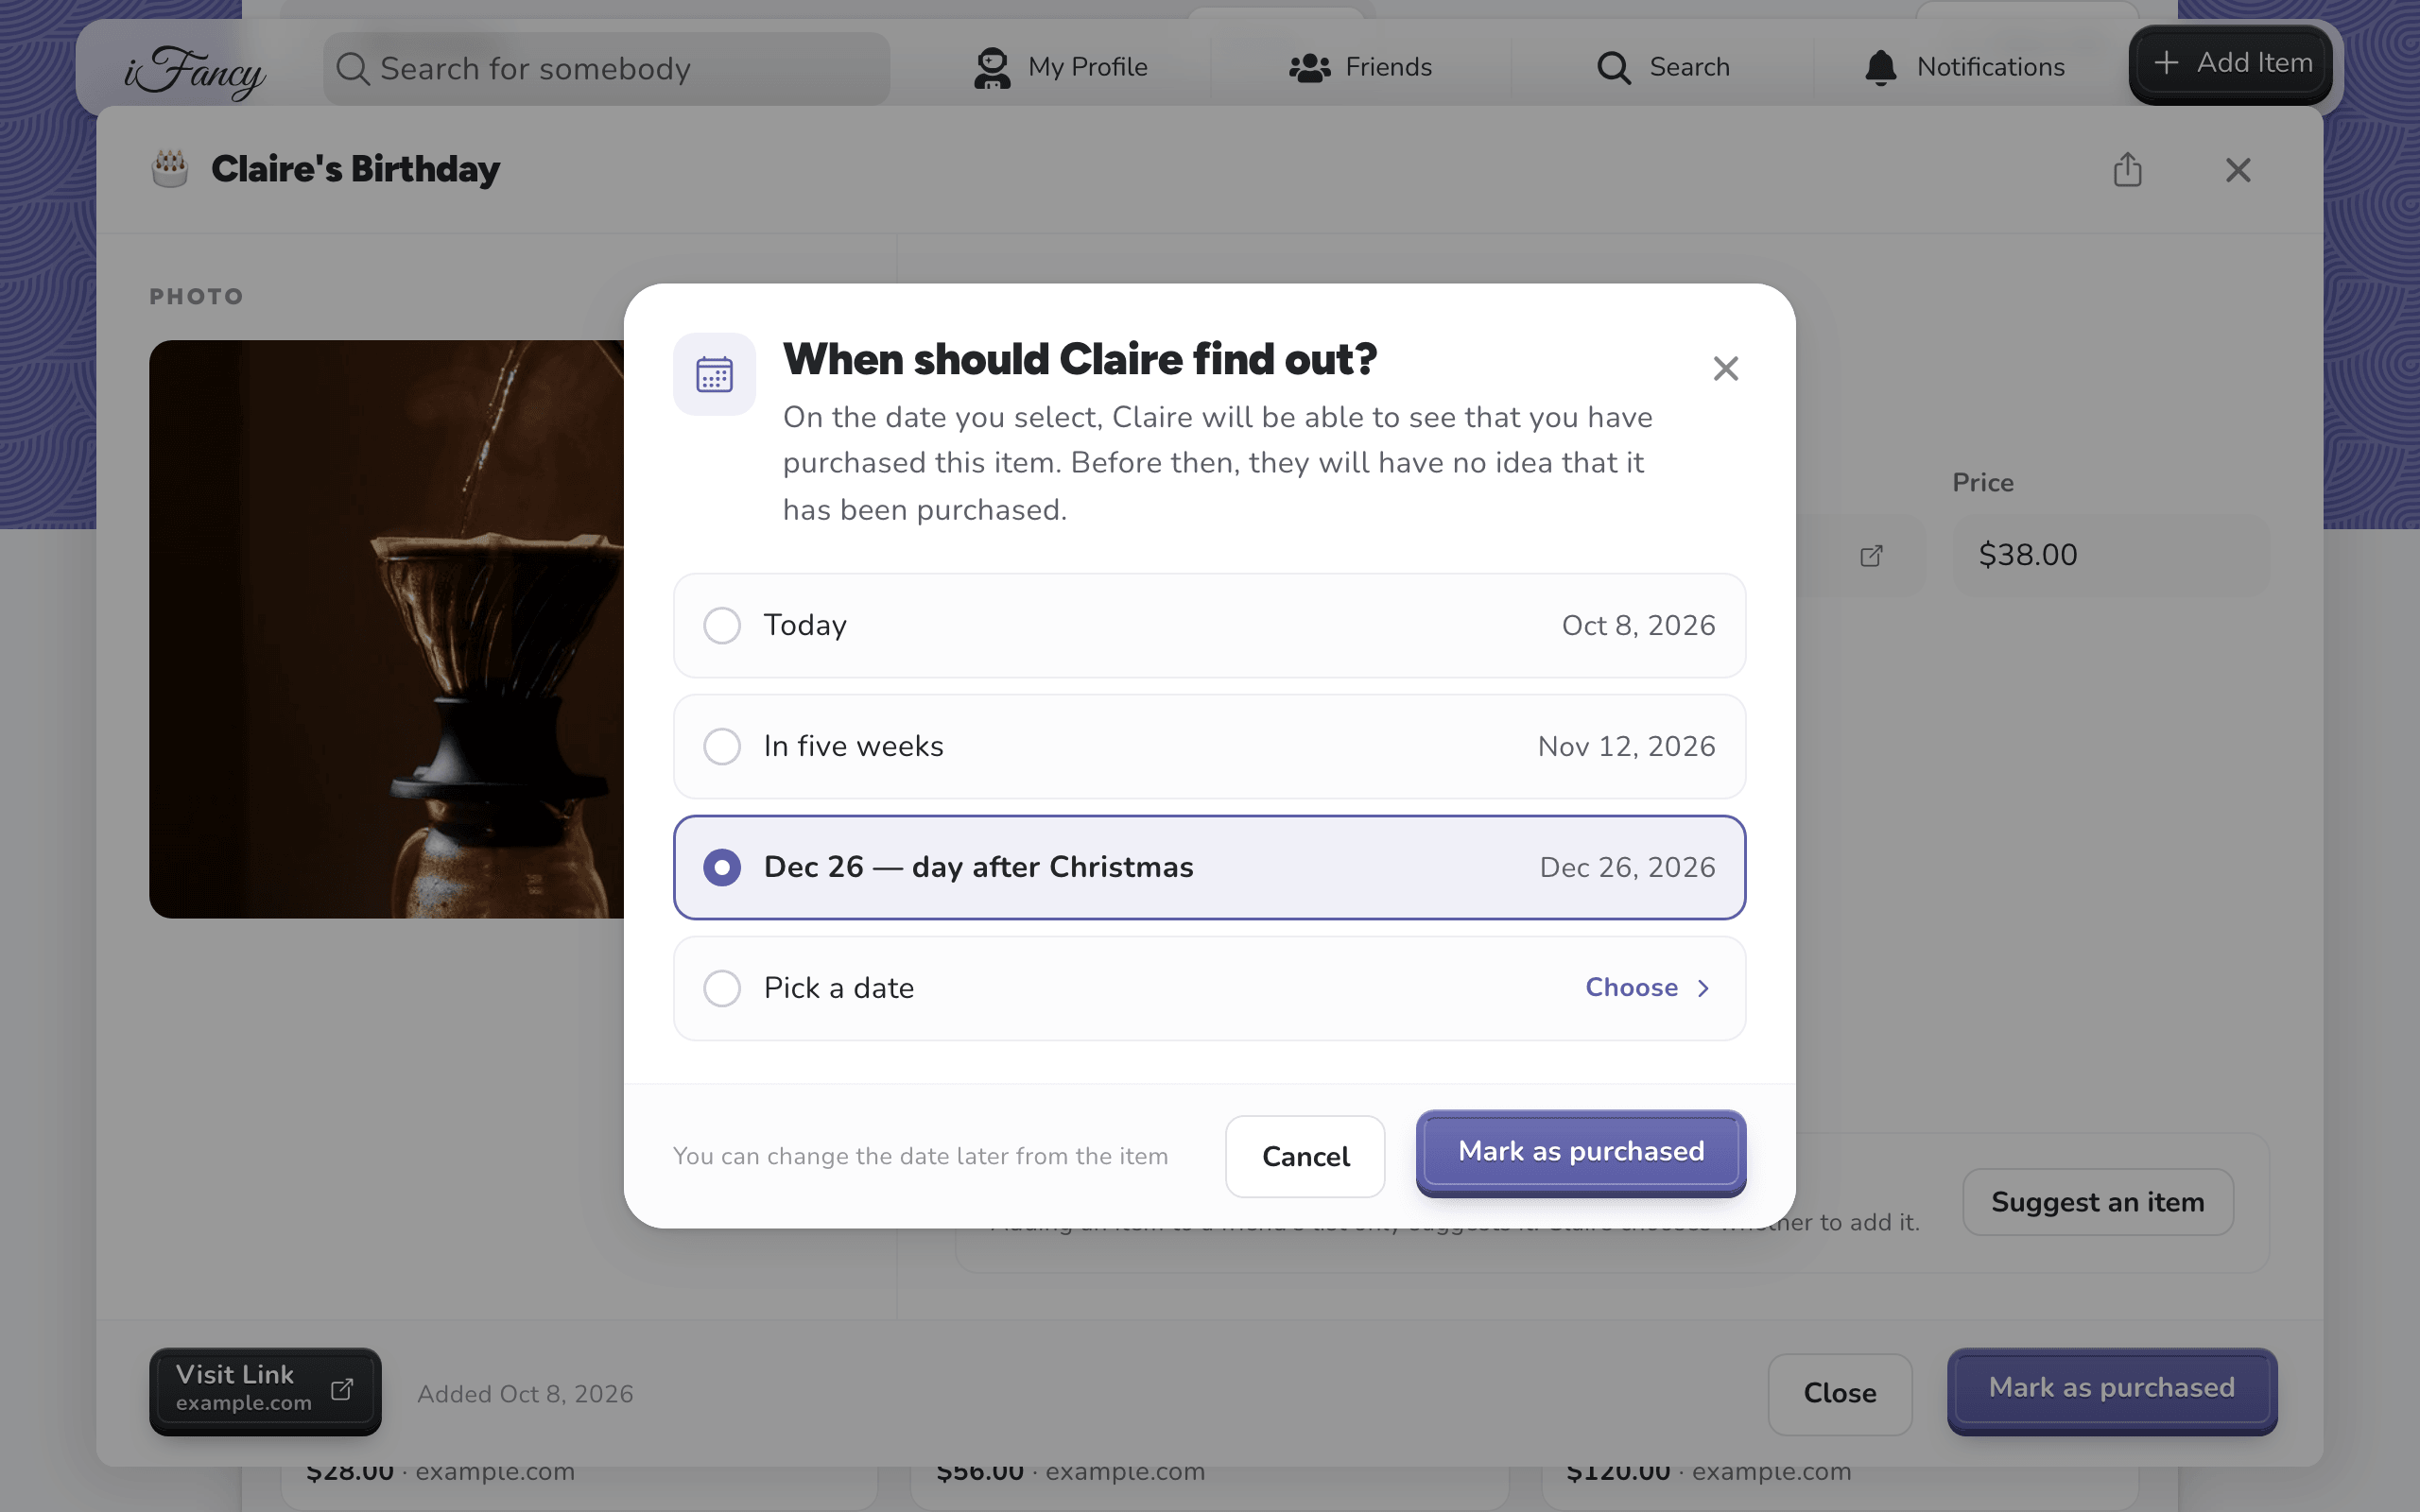Viewport: 2420px width, 1512px height.
Task: Click the 'Dec 26, 2026' date text
Action: click(x=1627, y=868)
